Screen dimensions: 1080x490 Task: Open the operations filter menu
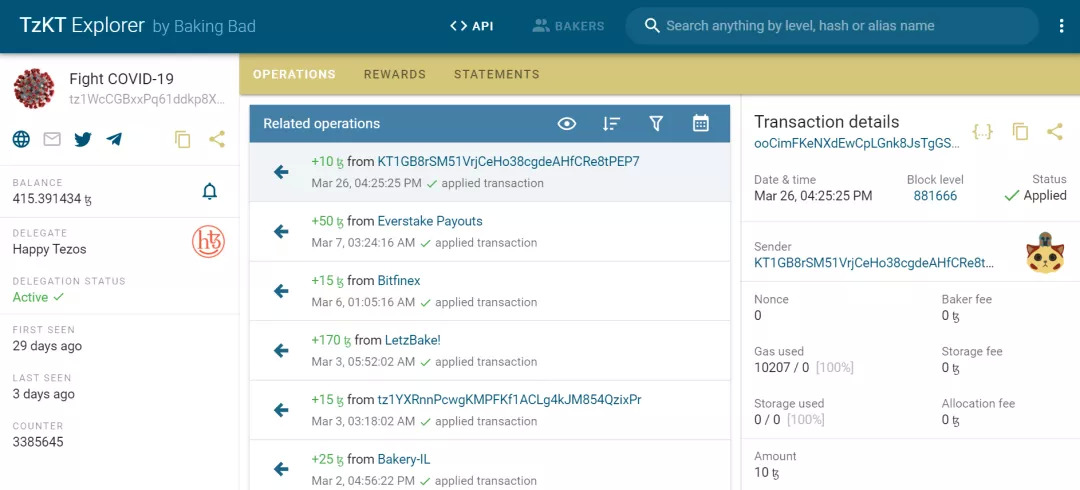(x=656, y=124)
